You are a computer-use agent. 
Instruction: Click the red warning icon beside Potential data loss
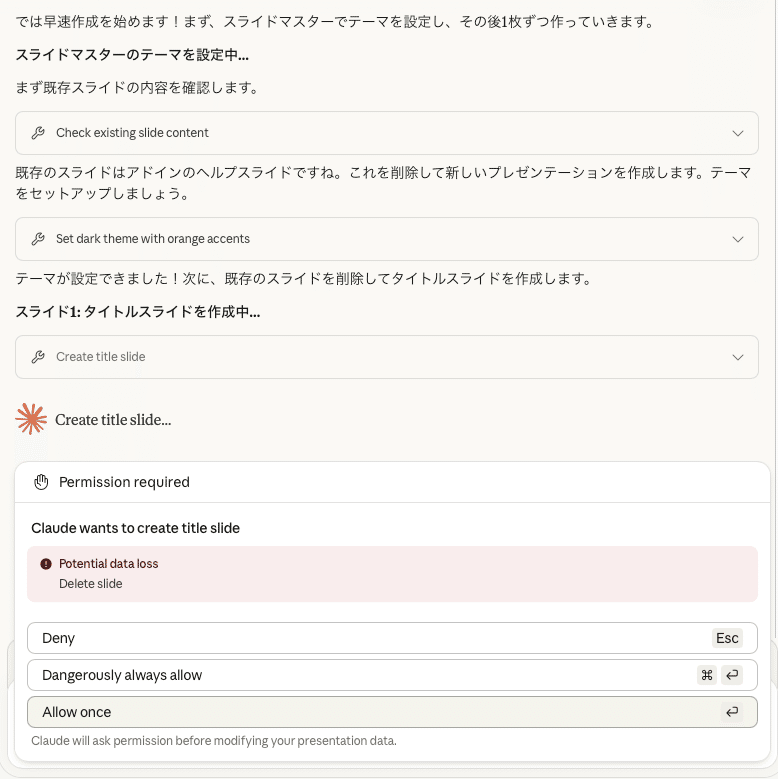coord(46,564)
